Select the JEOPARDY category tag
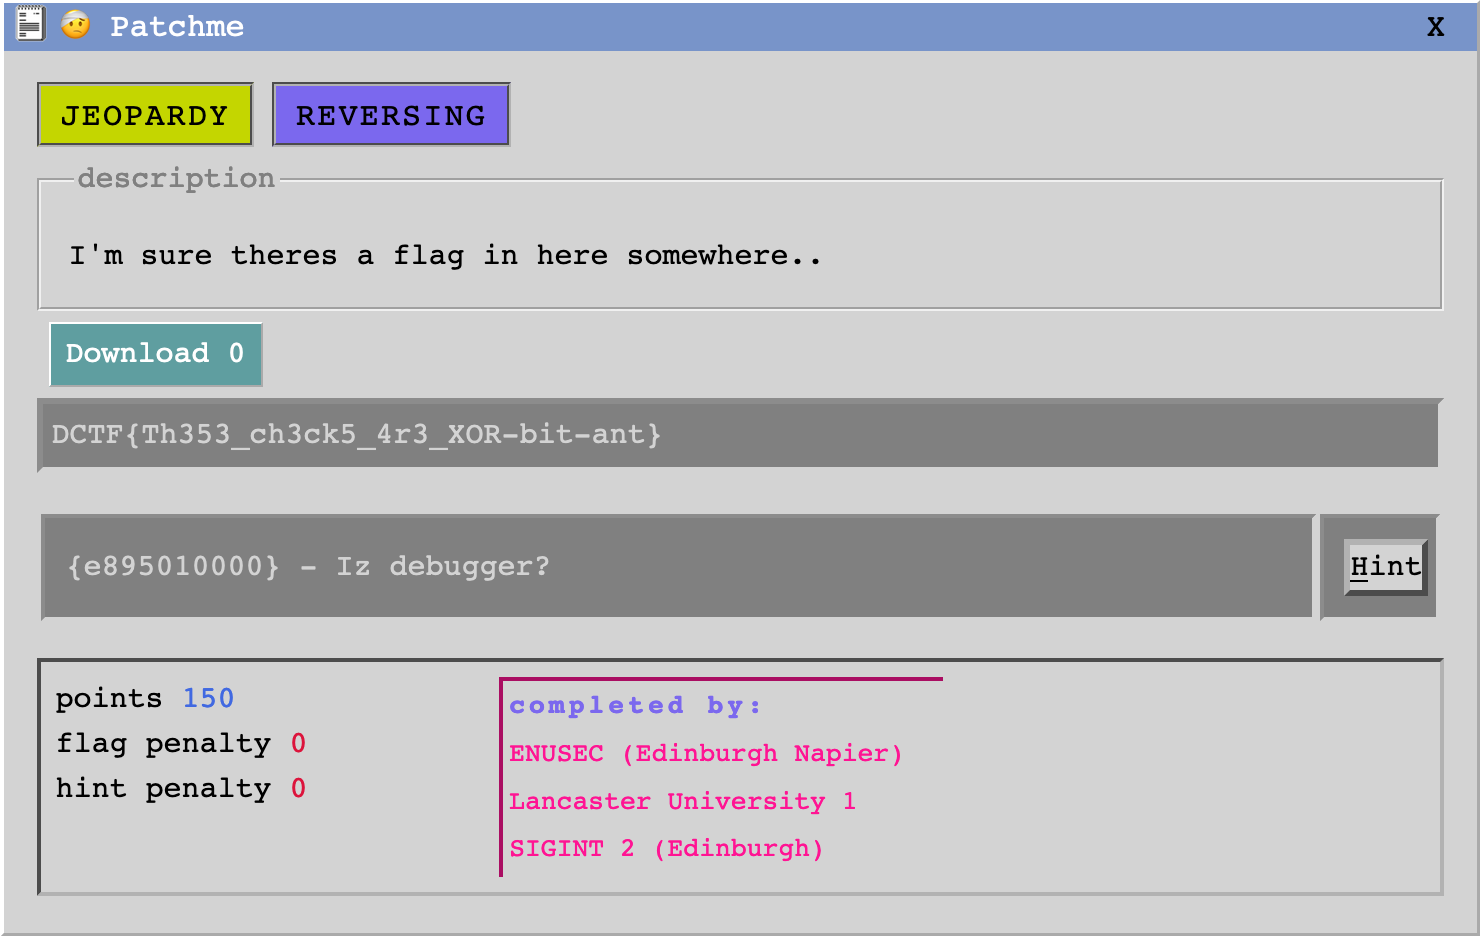This screenshot has height=936, width=1480. pyautogui.click(x=144, y=114)
